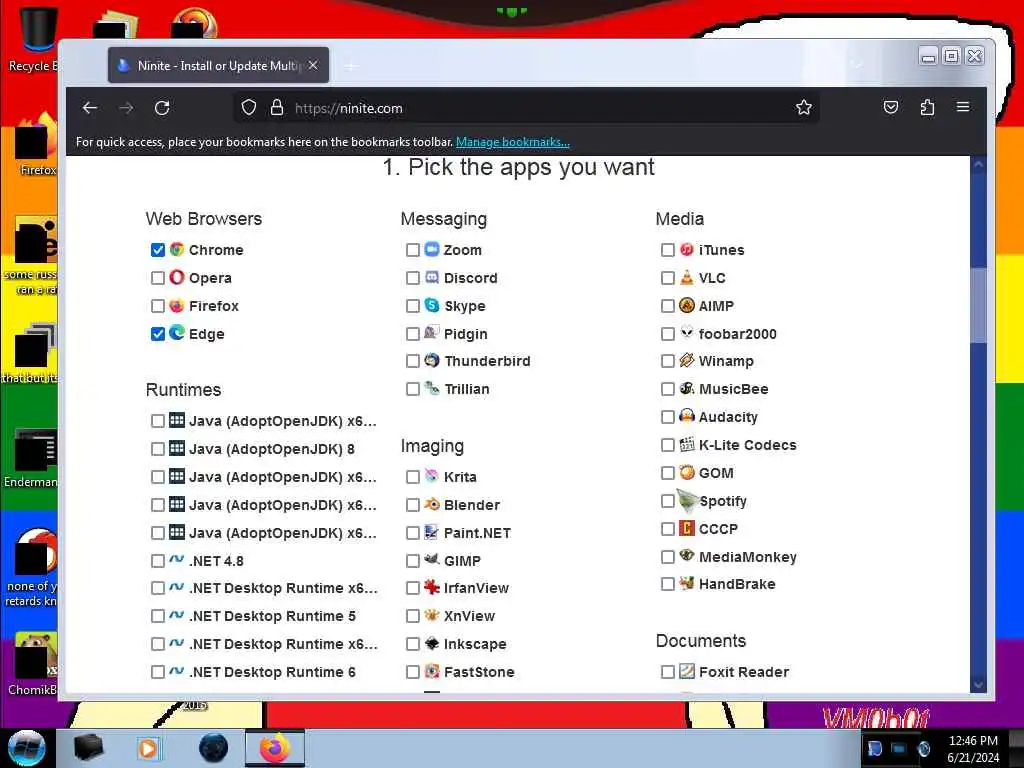Screen dimensions: 1024x768
Task: Check the Winamp checkbox
Action: [x=667, y=361]
